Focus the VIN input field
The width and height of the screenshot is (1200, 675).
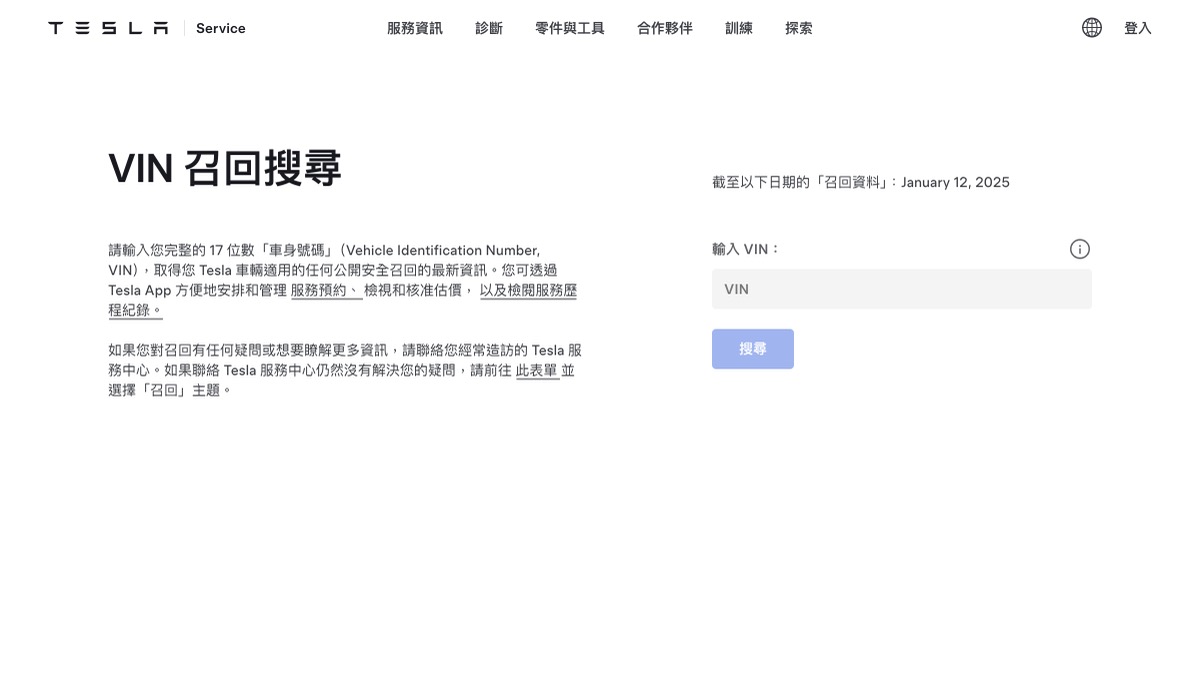pyautogui.click(x=902, y=289)
